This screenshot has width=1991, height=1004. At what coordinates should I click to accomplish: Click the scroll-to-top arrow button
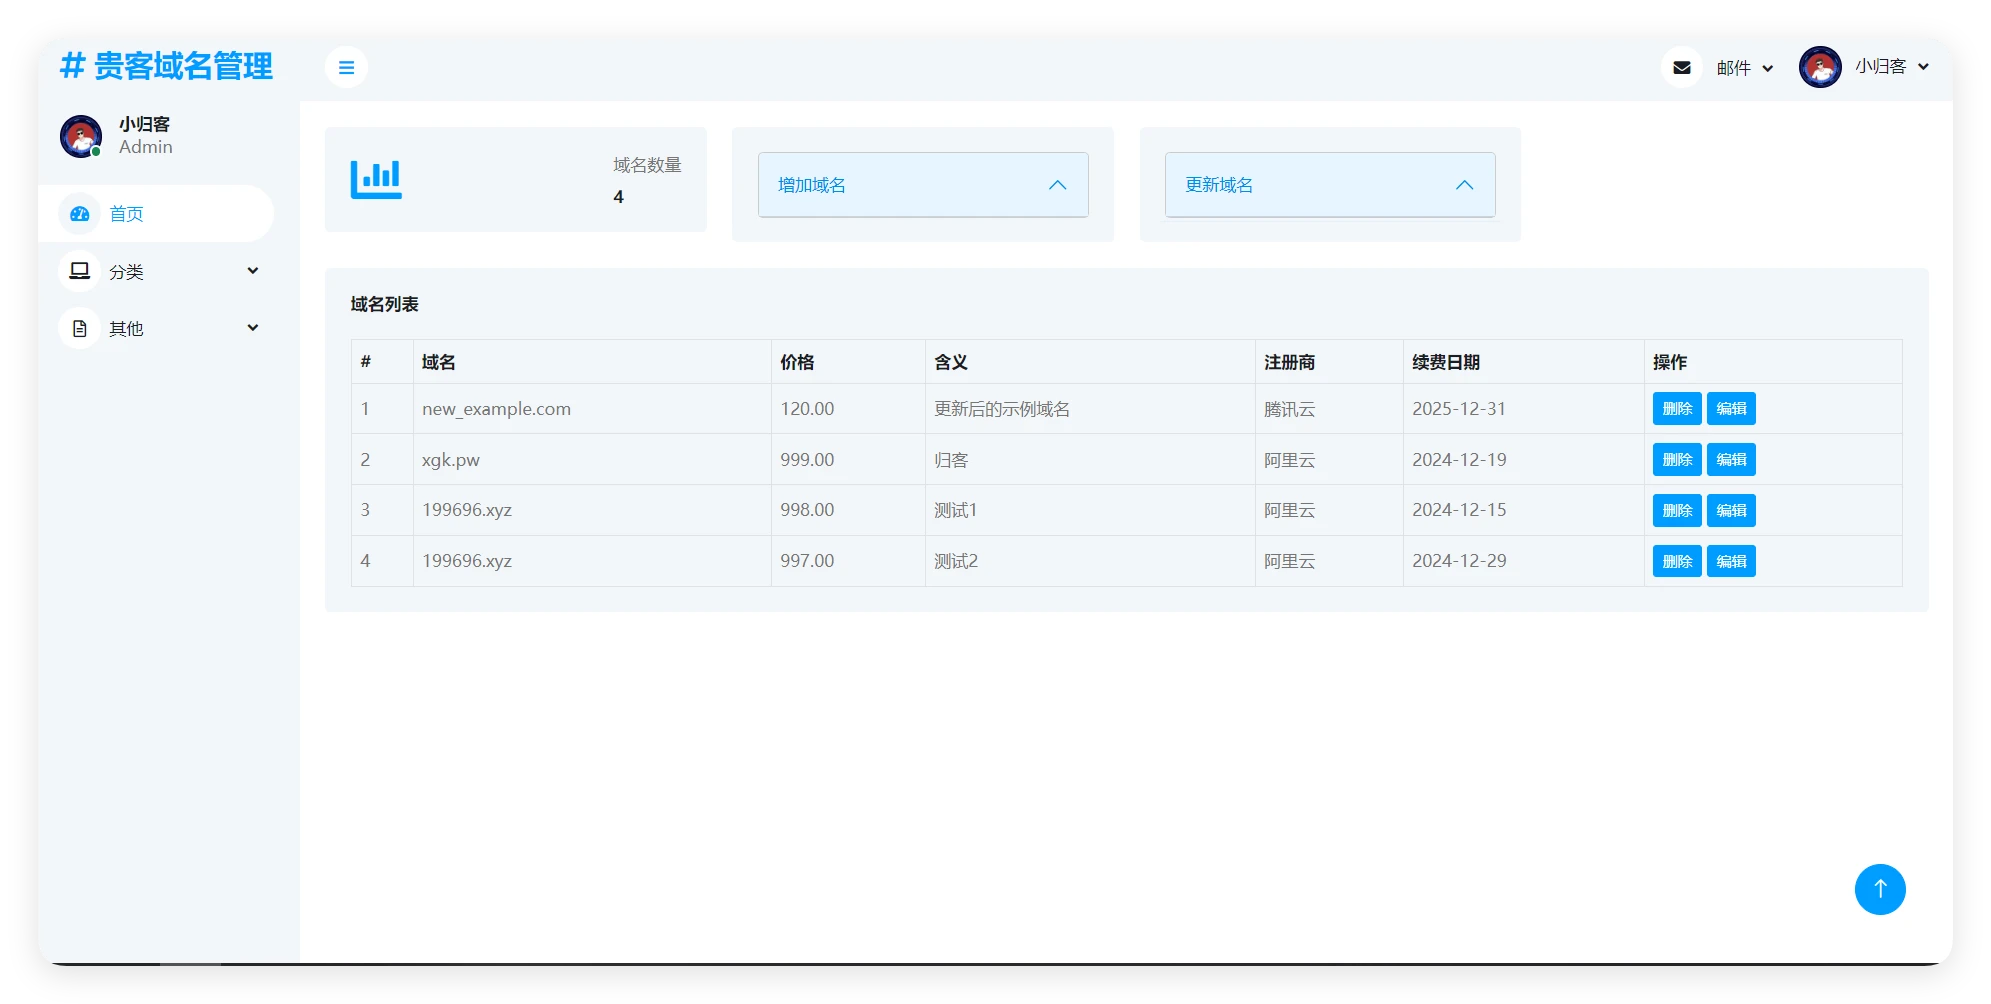(1879, 889)
